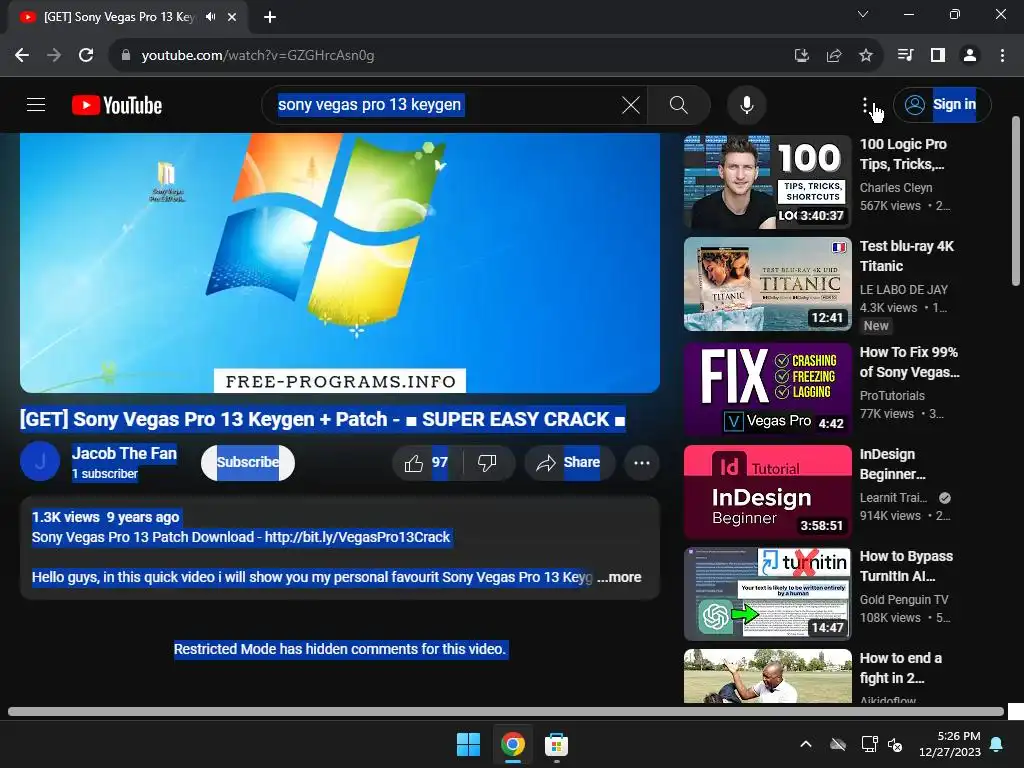Image resolution: width=1024 pixels, height=768 pixels.
Task: Go to YouTube home via logo
Action: pyautogui.click(x=117, y=105)
